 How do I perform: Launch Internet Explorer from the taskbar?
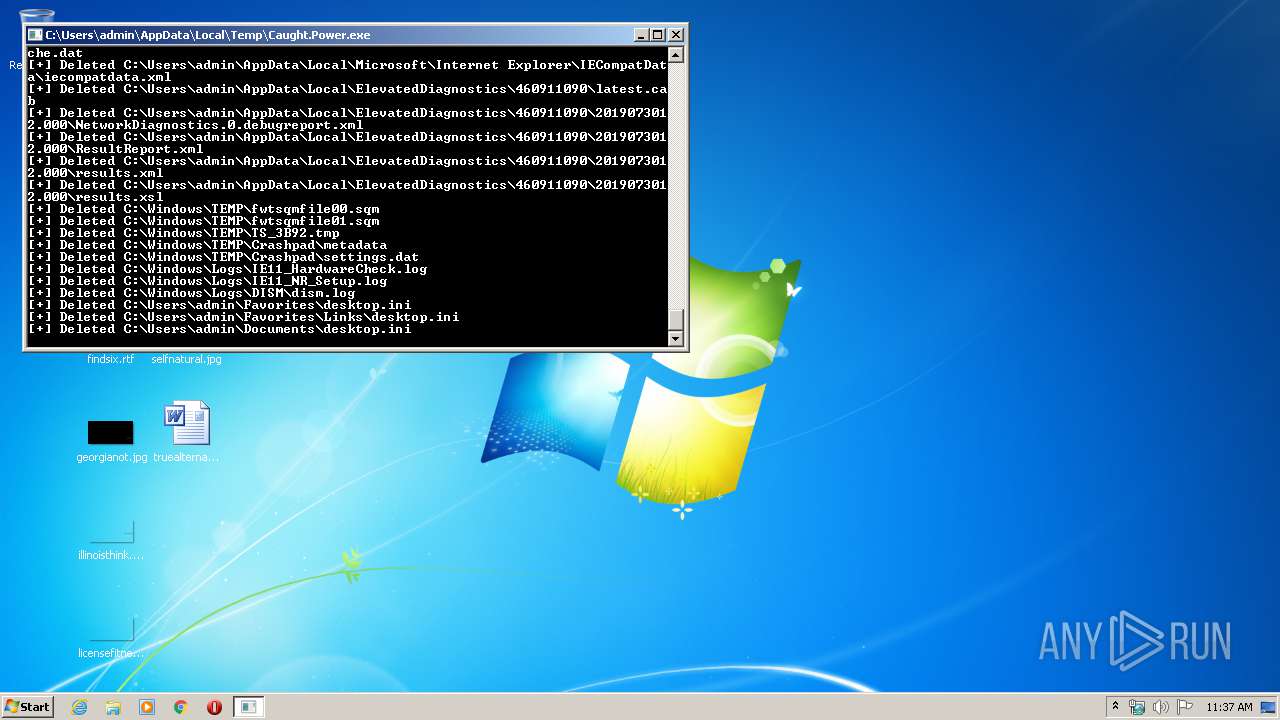point(80,707)
